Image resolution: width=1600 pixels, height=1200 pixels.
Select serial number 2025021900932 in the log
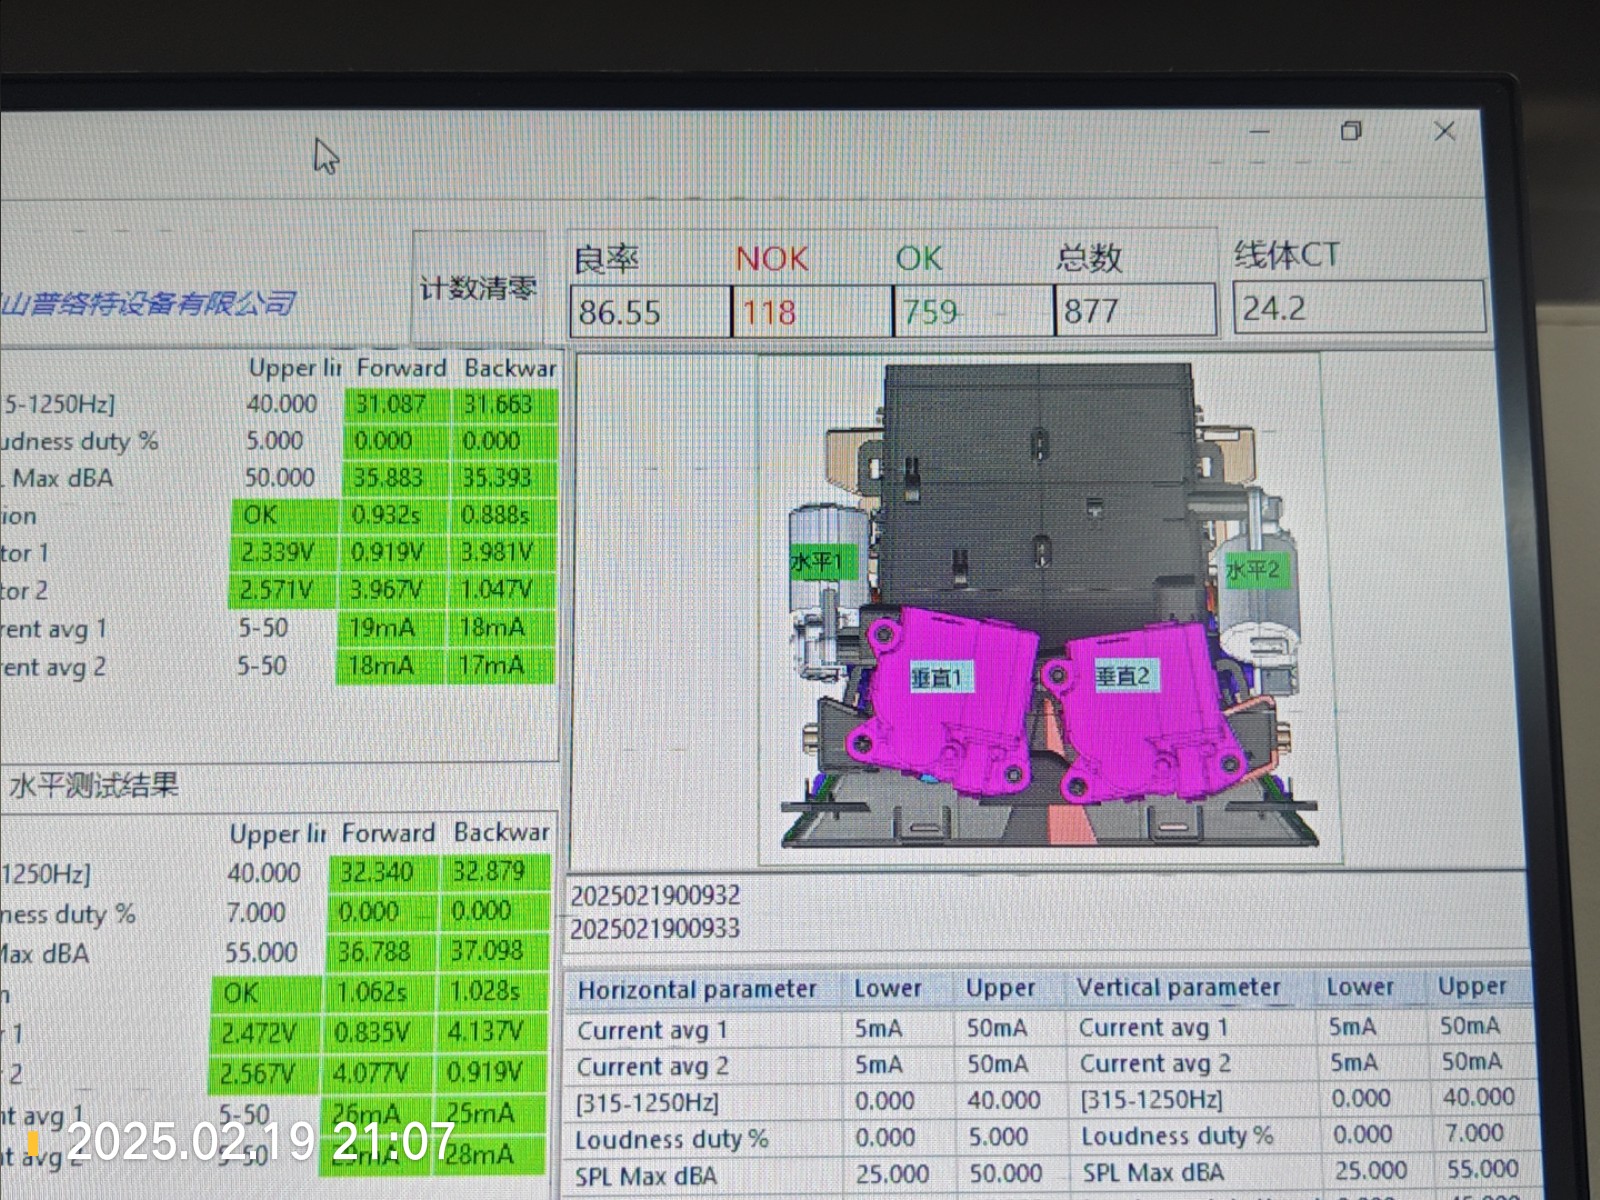(x=655, y=895)
